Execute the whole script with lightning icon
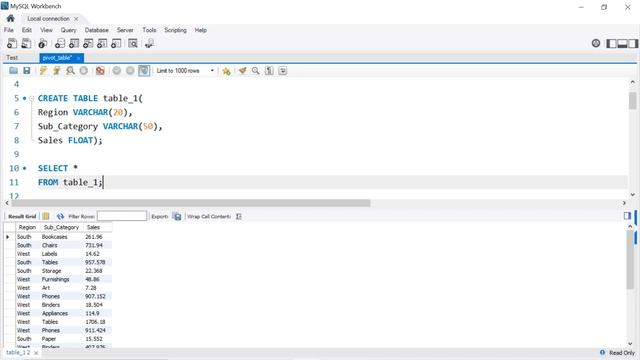This screenshot has width=640, height=360. [43, 71]
